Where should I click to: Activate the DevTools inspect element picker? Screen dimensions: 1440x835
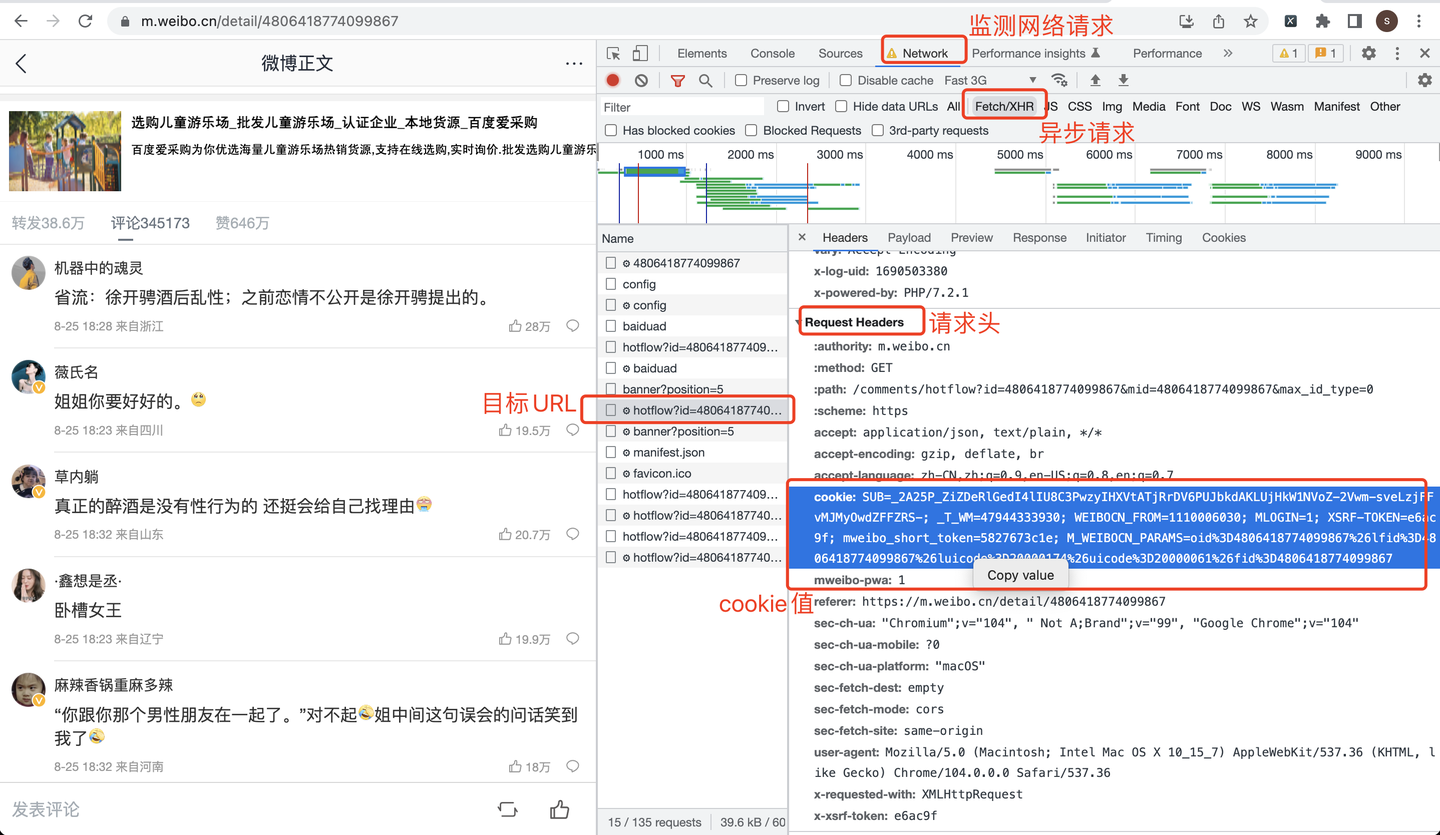coord(613,53)
